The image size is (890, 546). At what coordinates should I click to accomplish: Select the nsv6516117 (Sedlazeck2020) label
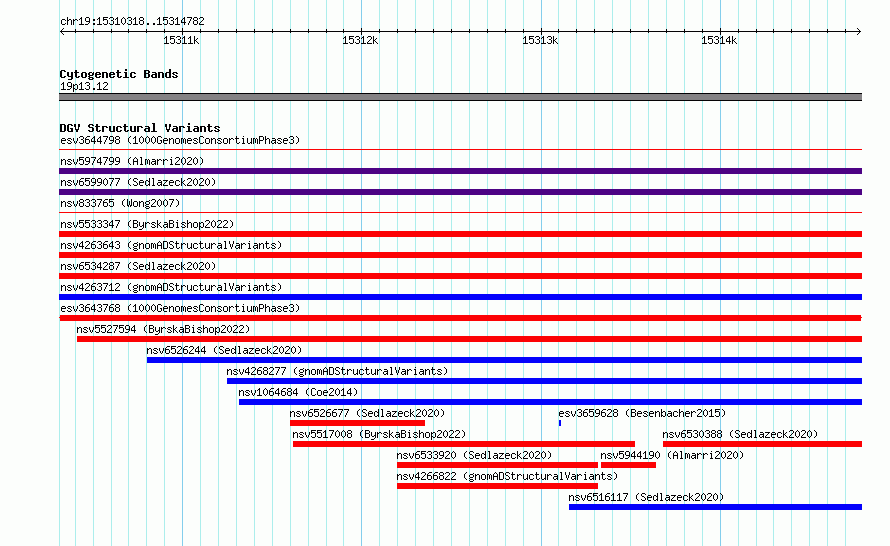[646, 497]
